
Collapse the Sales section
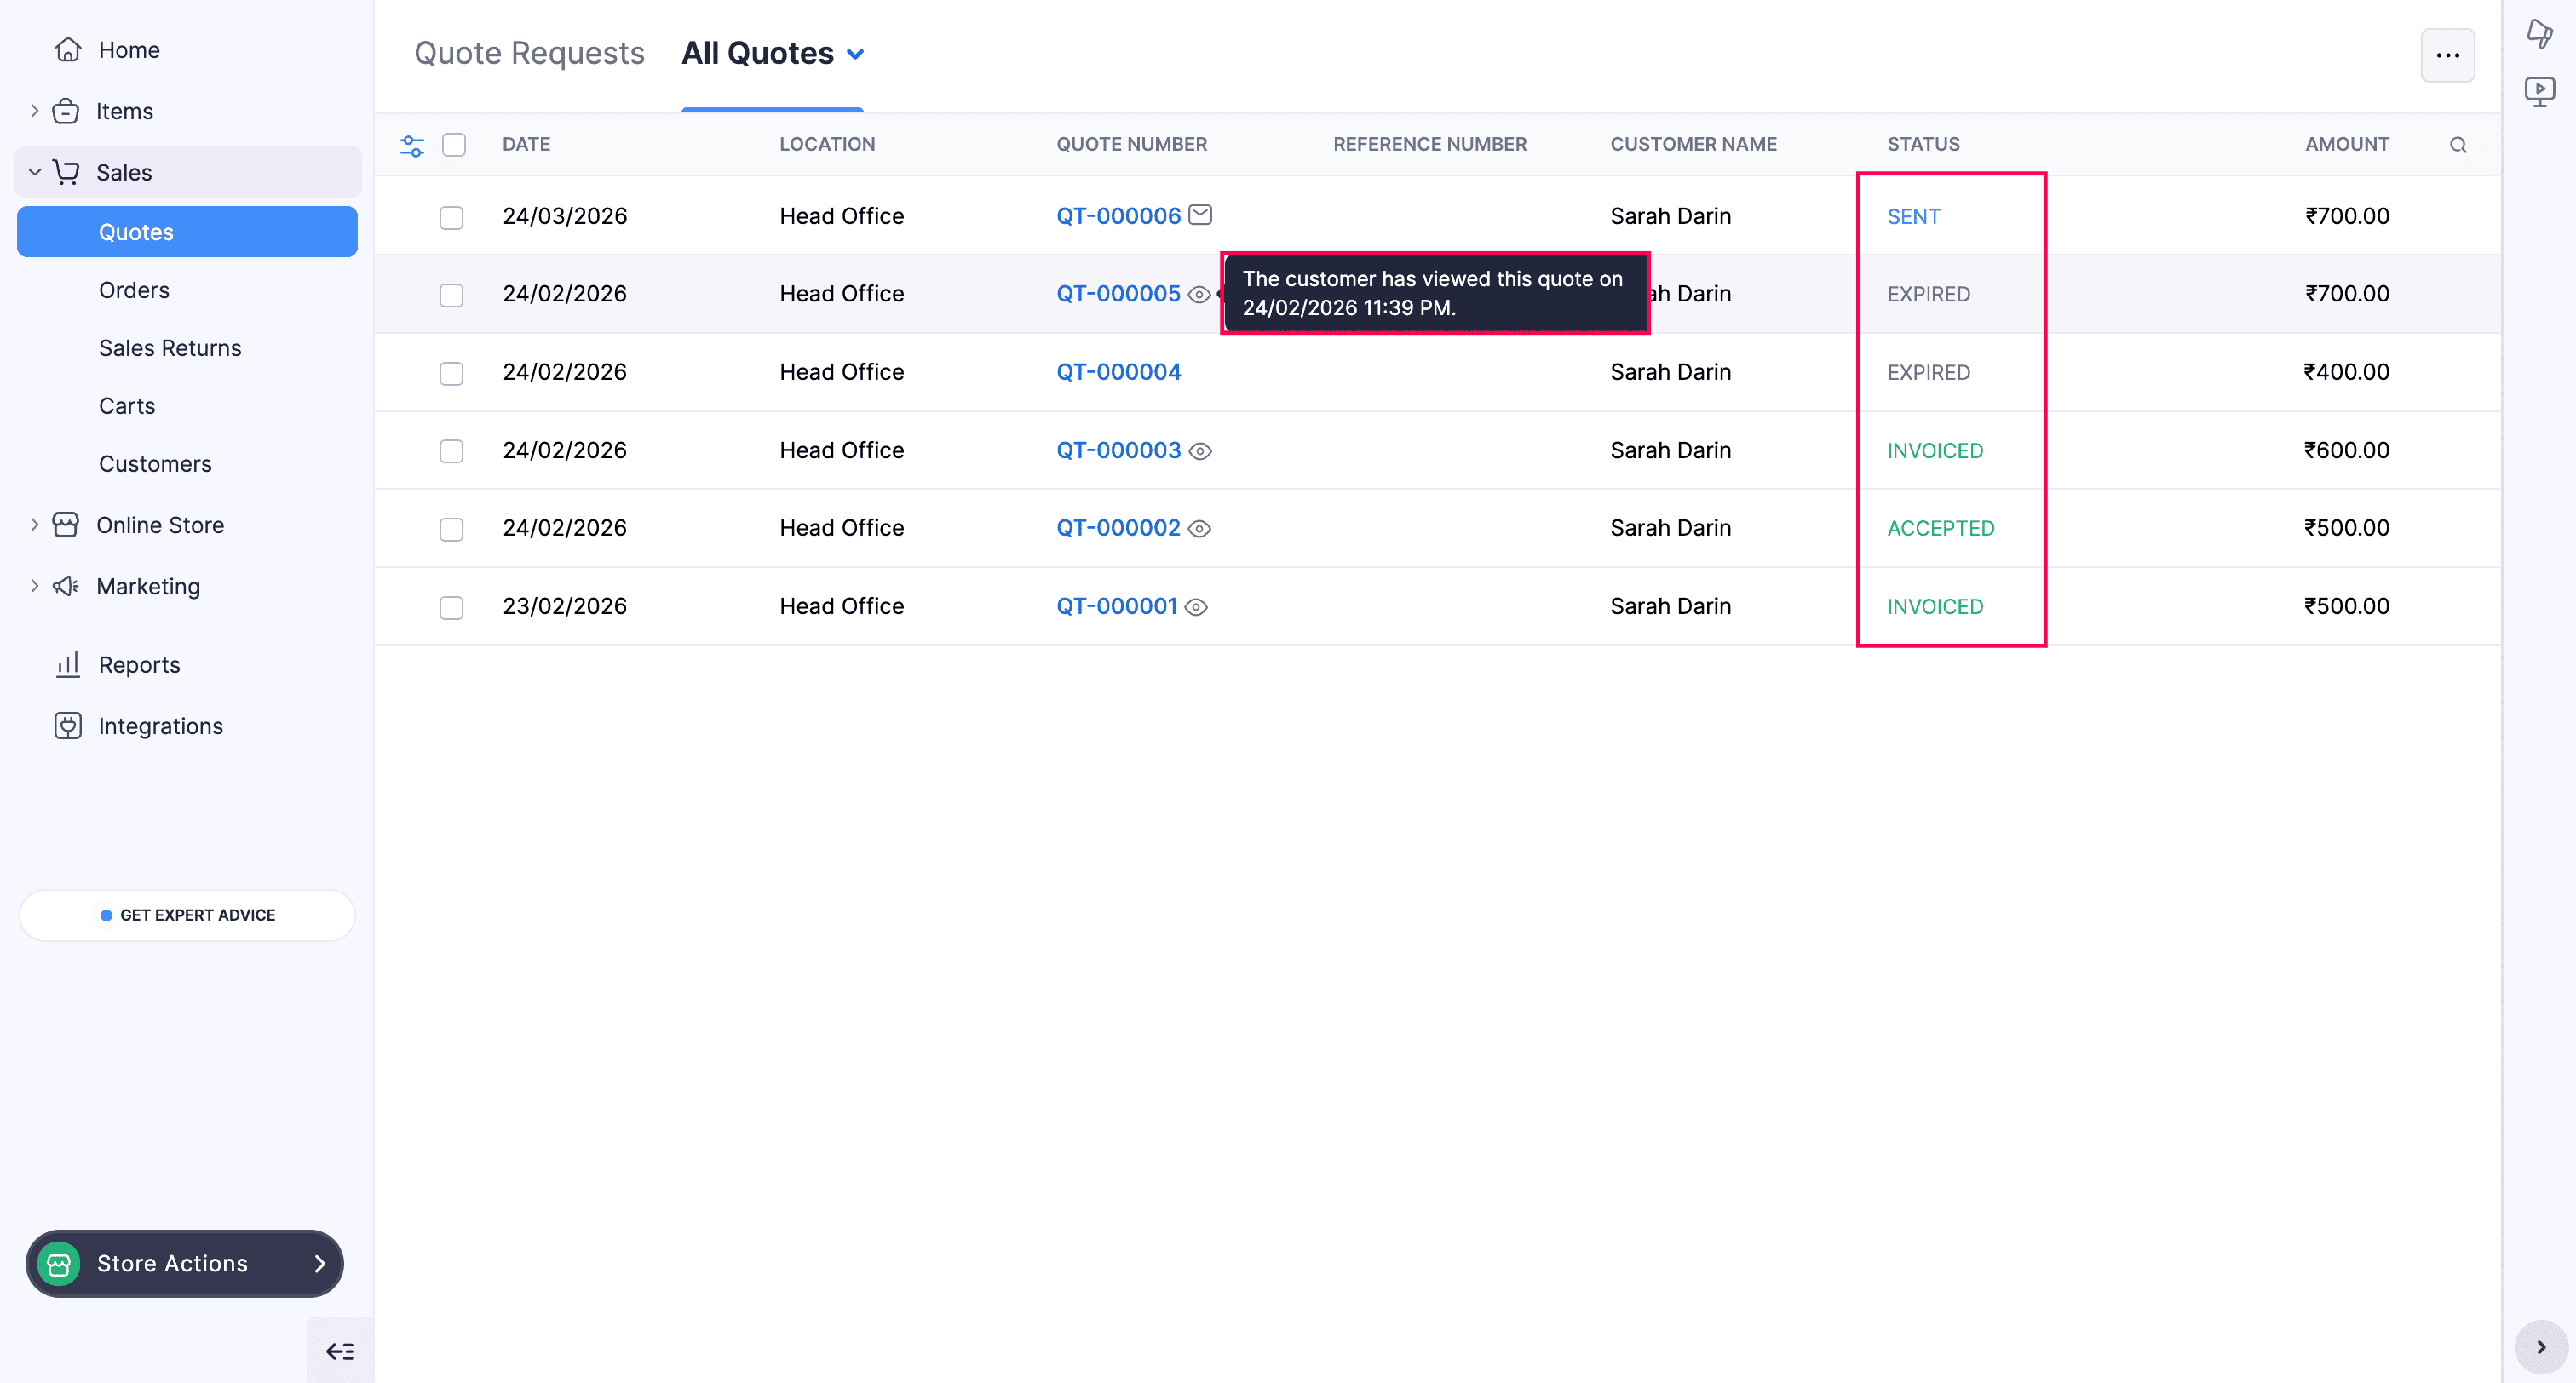(x=35, y=171)
